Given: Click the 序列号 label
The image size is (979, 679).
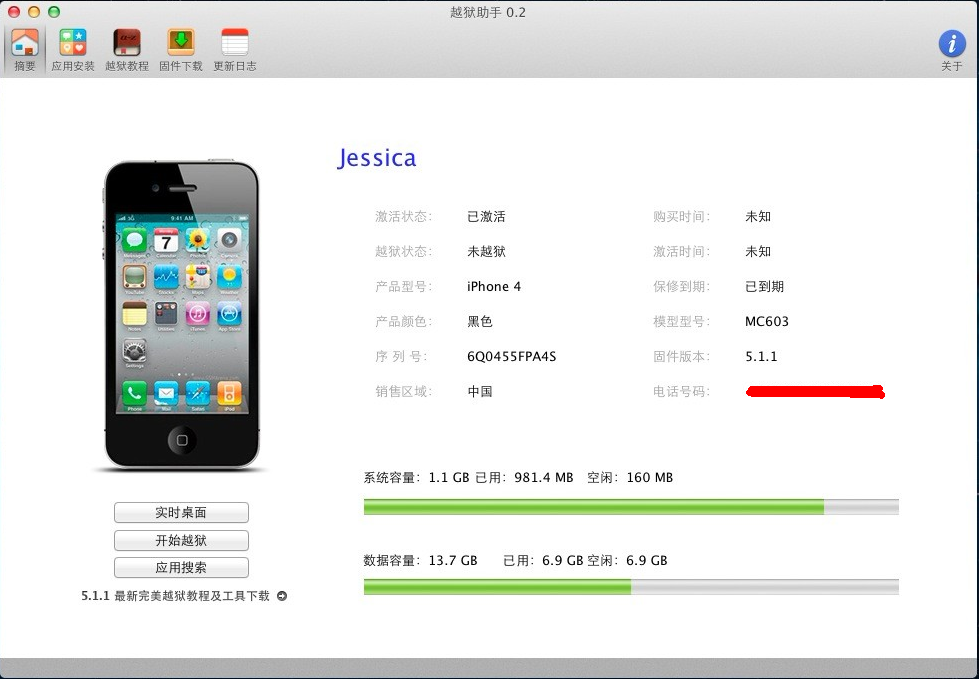Looking at the screenshot, I should 401,356.
